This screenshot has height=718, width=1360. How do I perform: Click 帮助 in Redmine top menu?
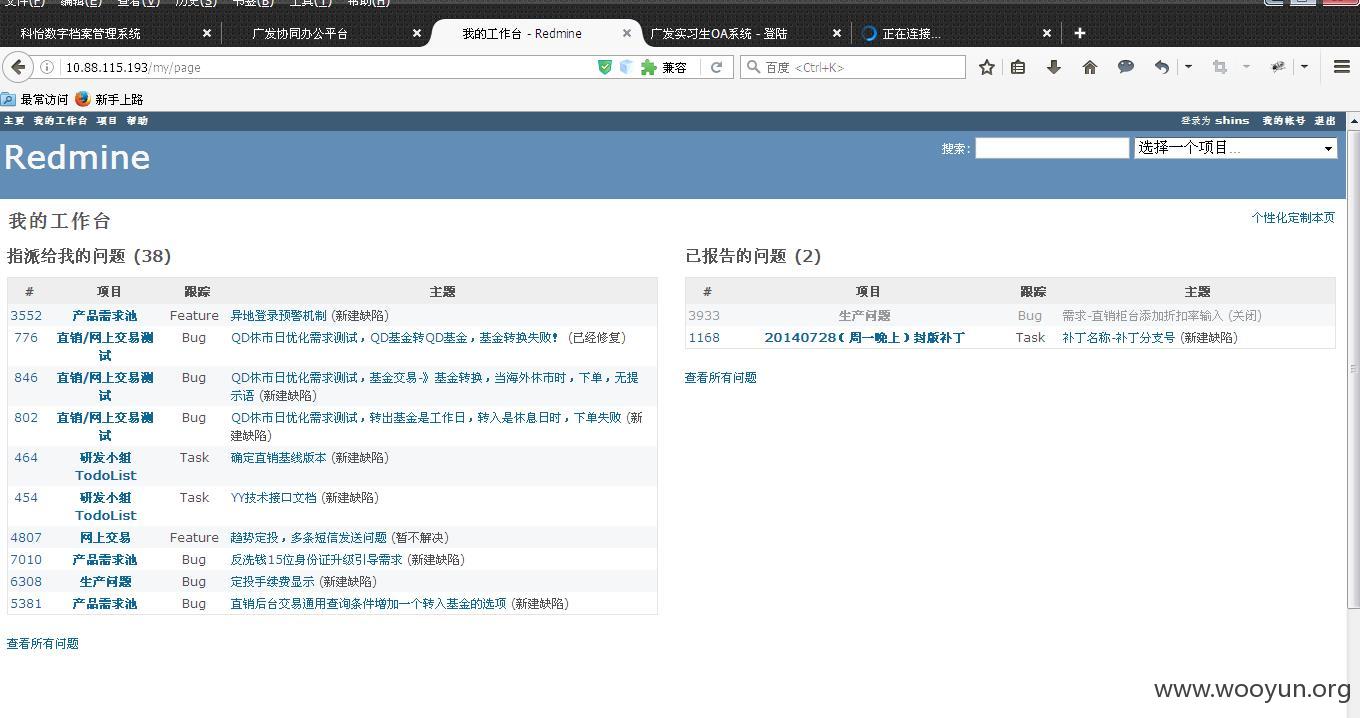[137, 120]
